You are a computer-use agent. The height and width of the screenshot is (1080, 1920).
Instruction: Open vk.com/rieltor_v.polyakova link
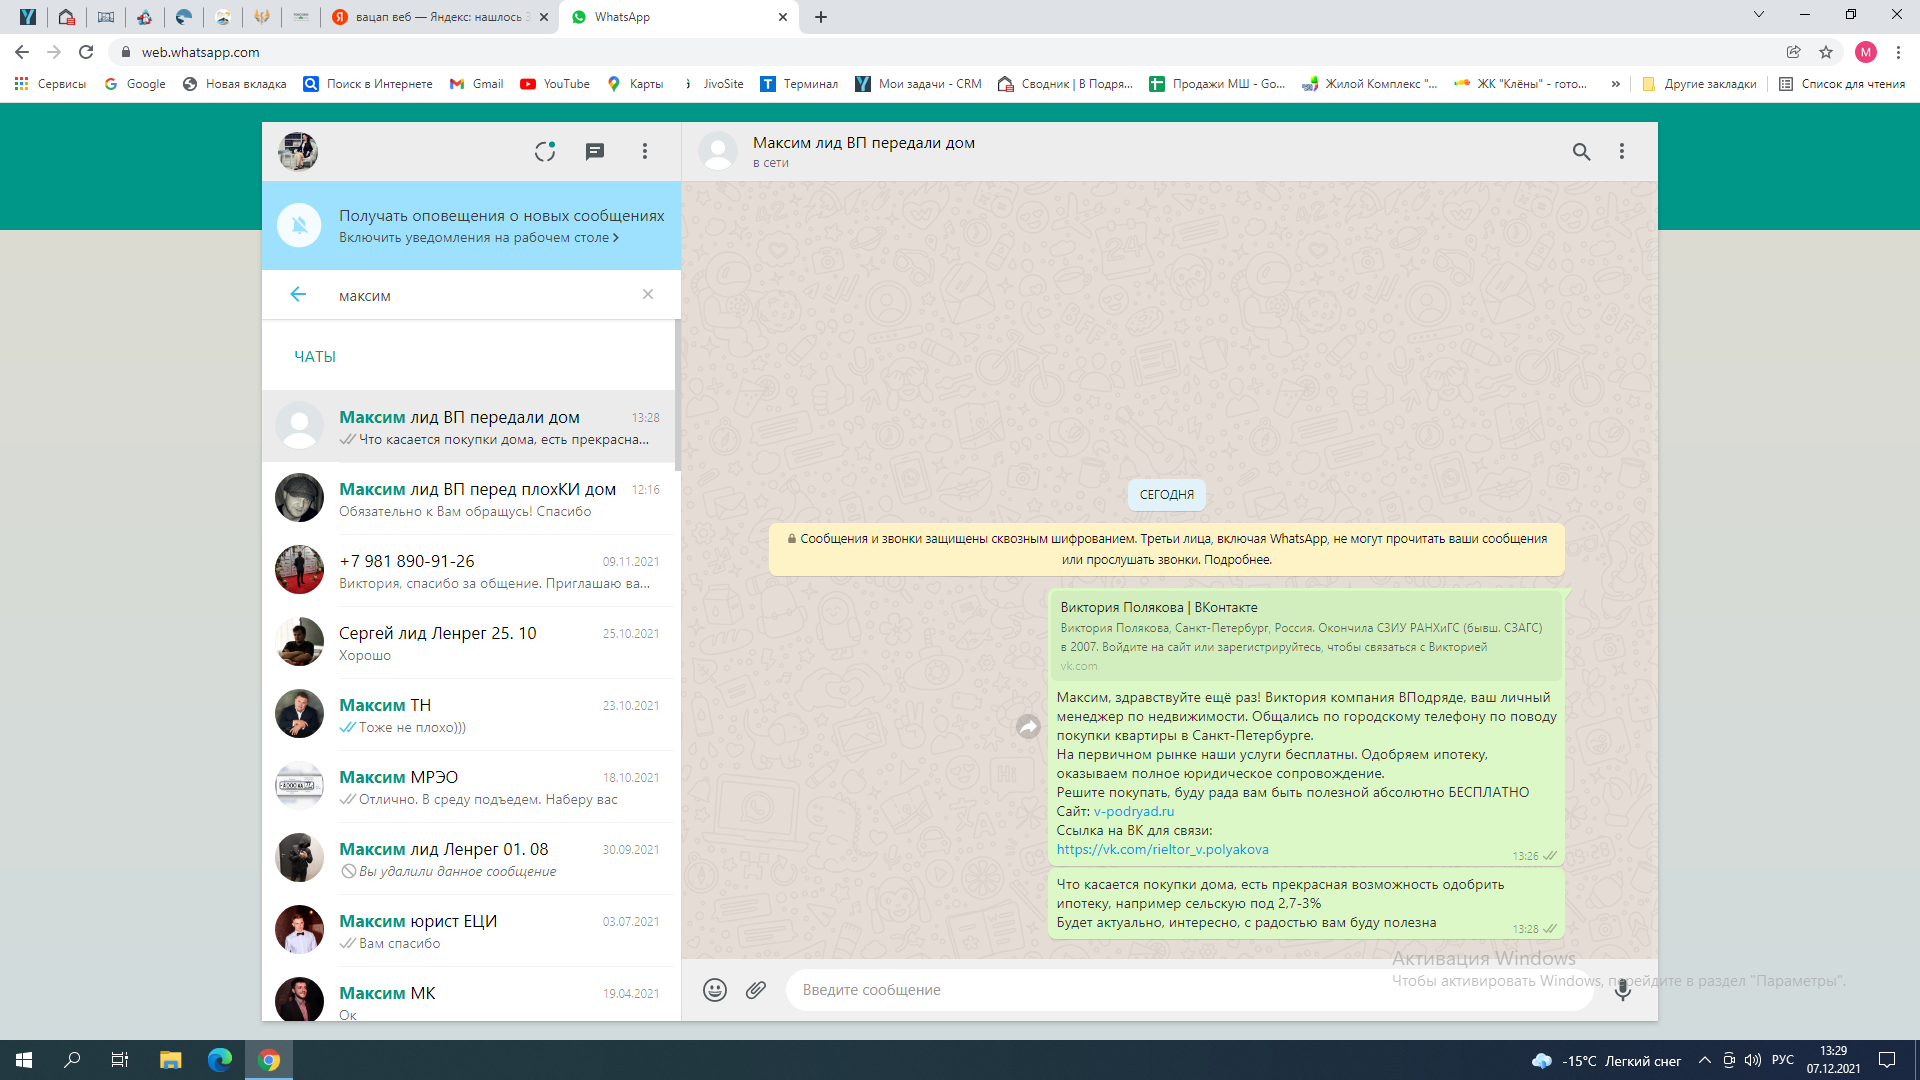[x=1162, y=849]
